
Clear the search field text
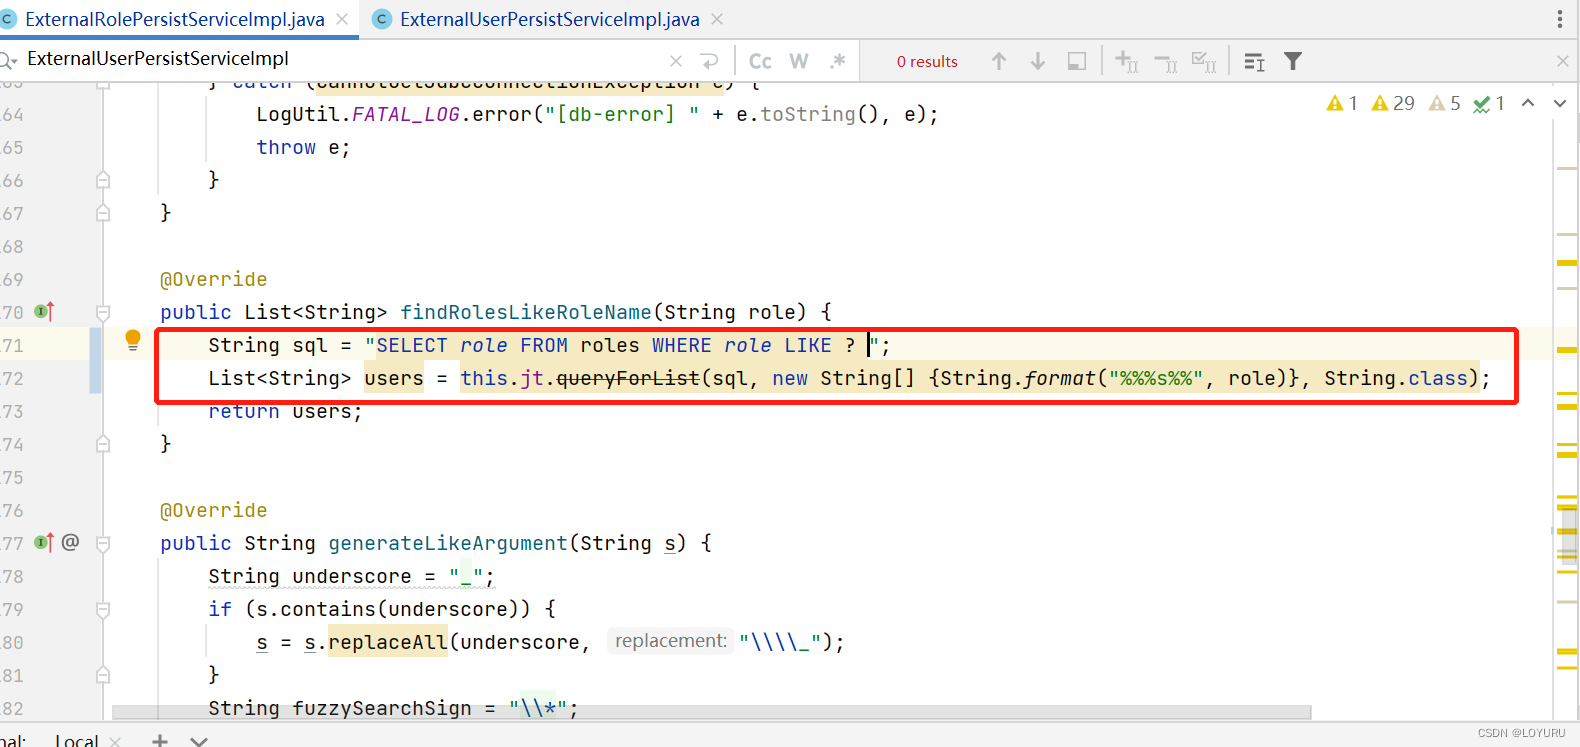[x=676, y=61]
